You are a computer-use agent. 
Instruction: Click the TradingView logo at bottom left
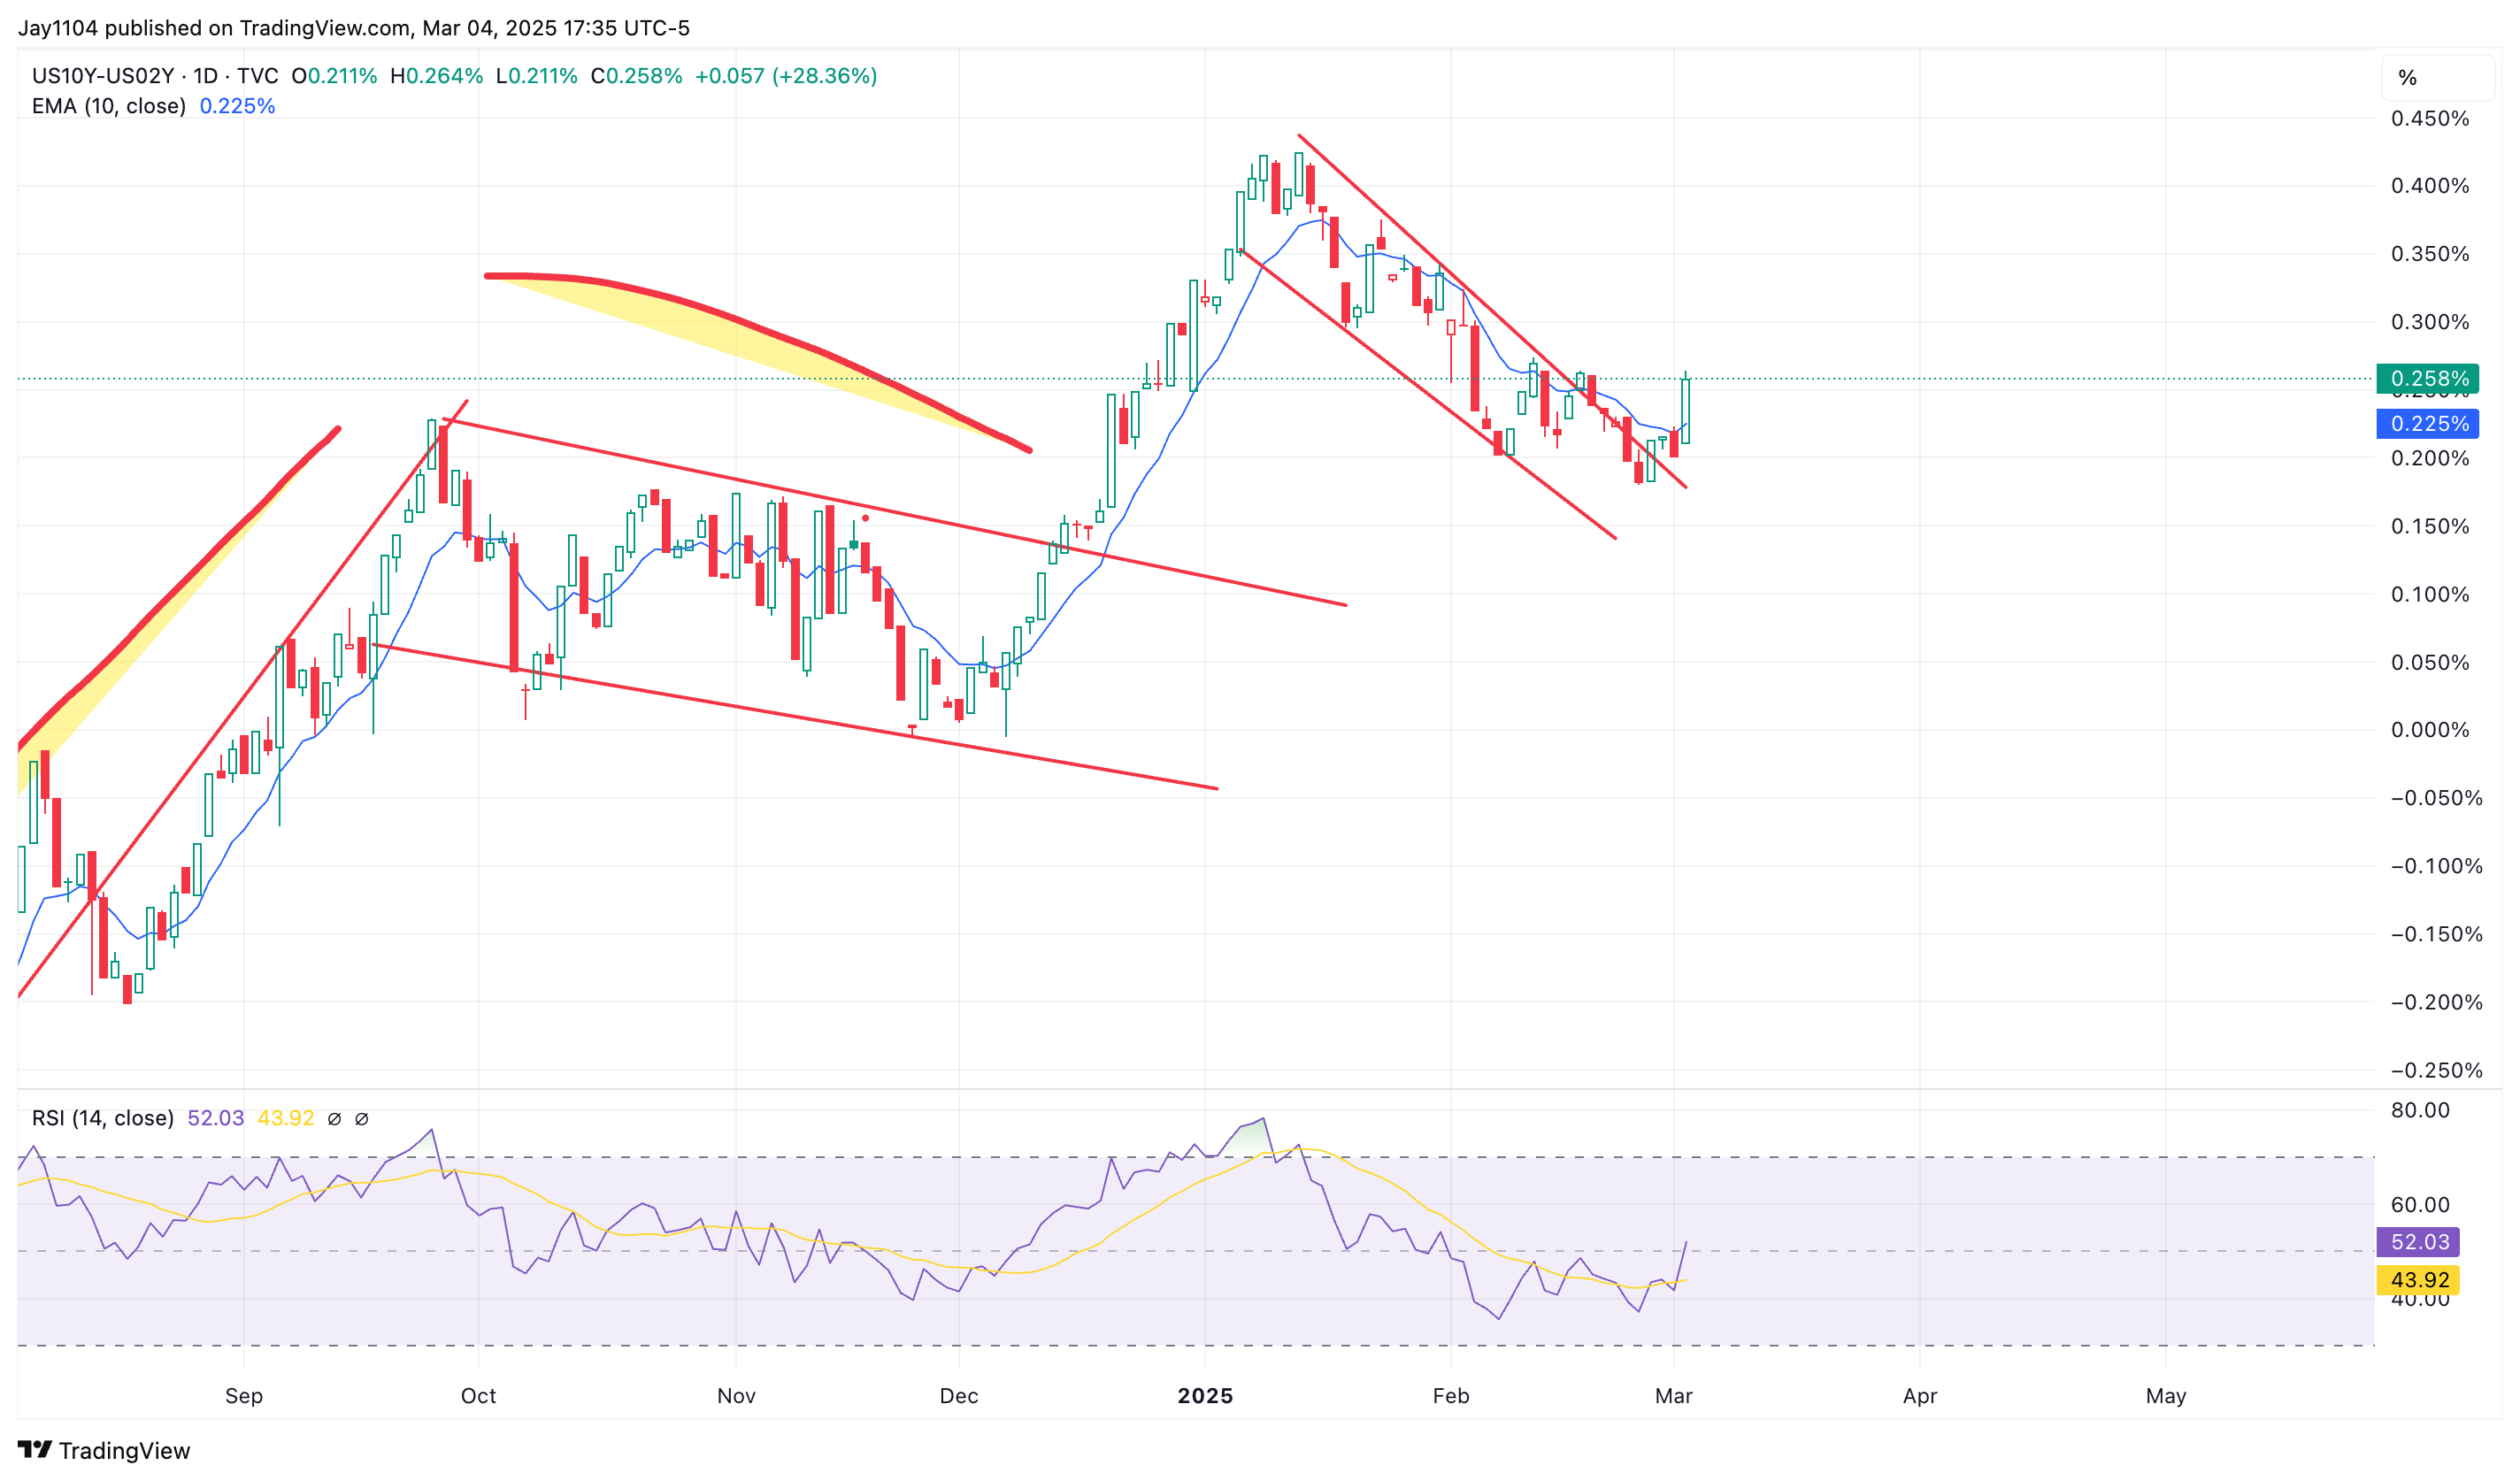click(x=104, y=1450)
